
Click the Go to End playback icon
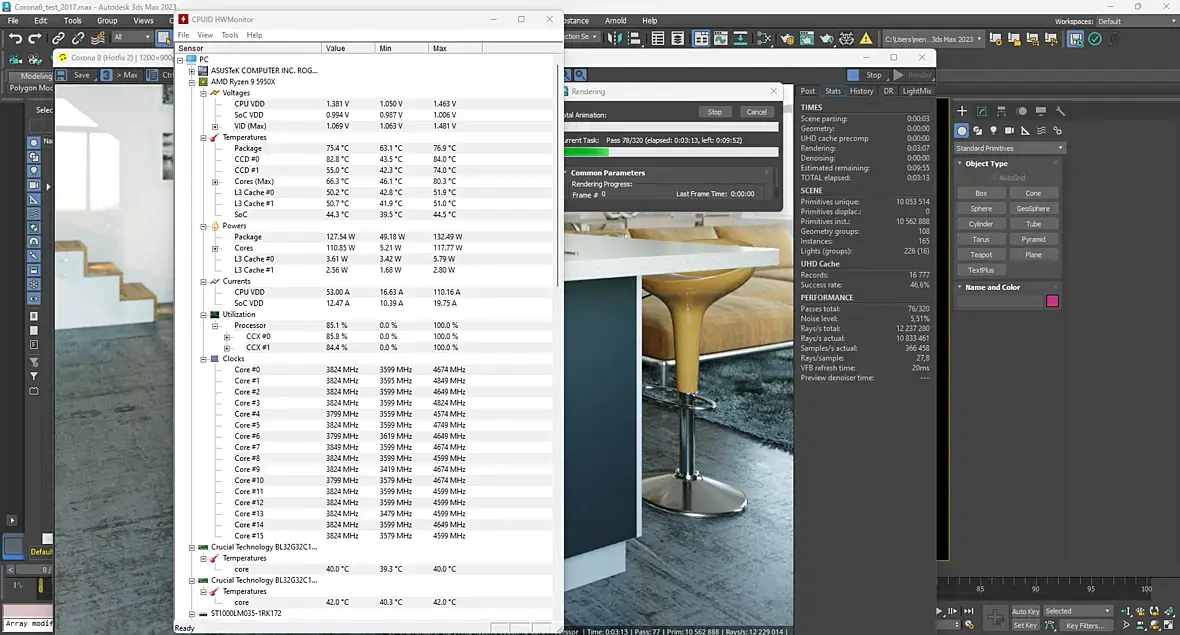click(969, 611)
